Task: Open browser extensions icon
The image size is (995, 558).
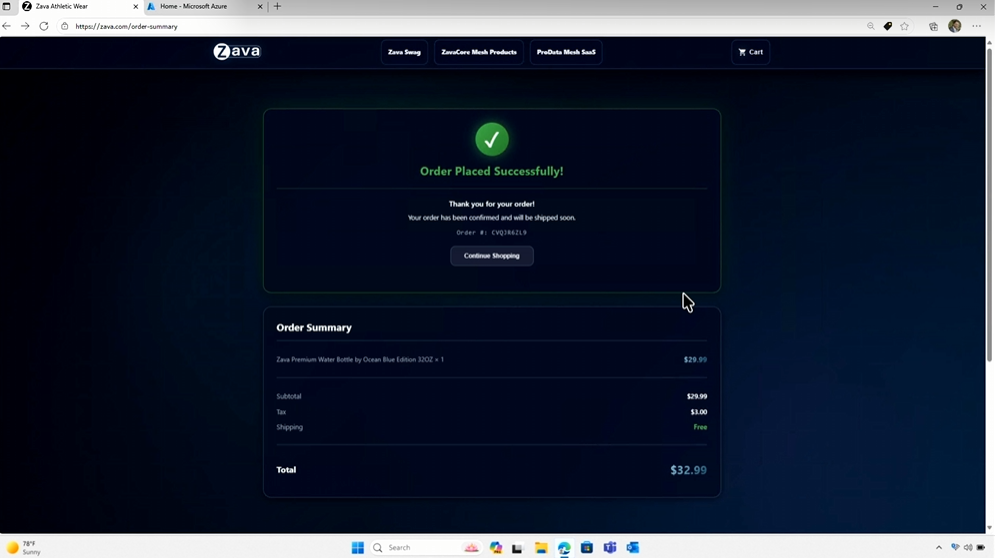Action: point(933,26)
